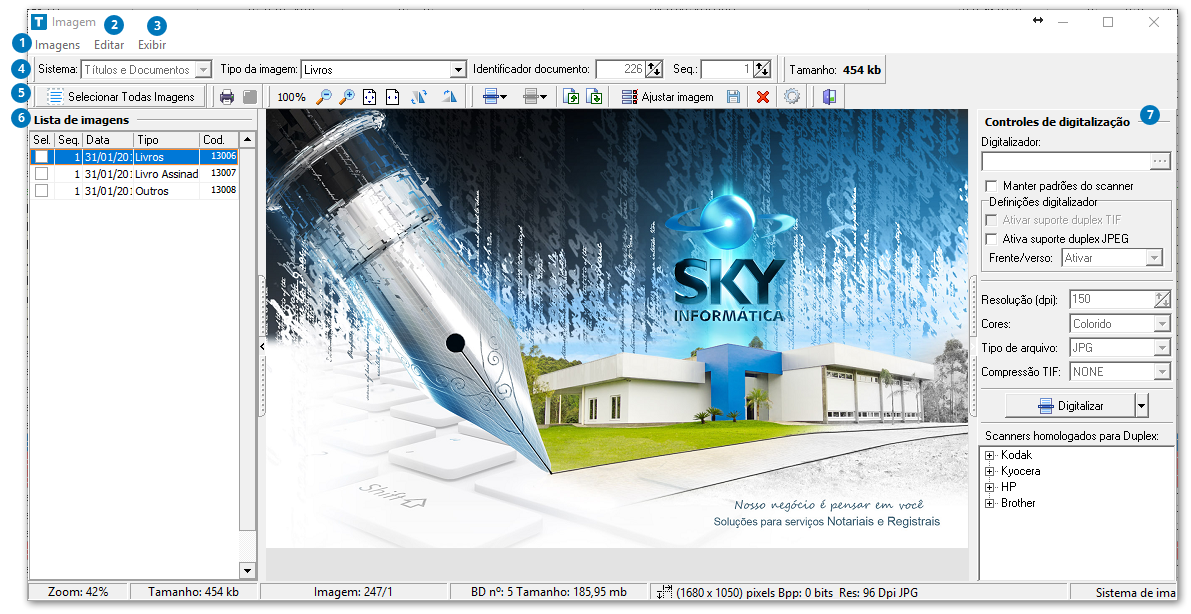
Task: Click the Identificador documento stepper arrows
Action: (x=654, y=70)
